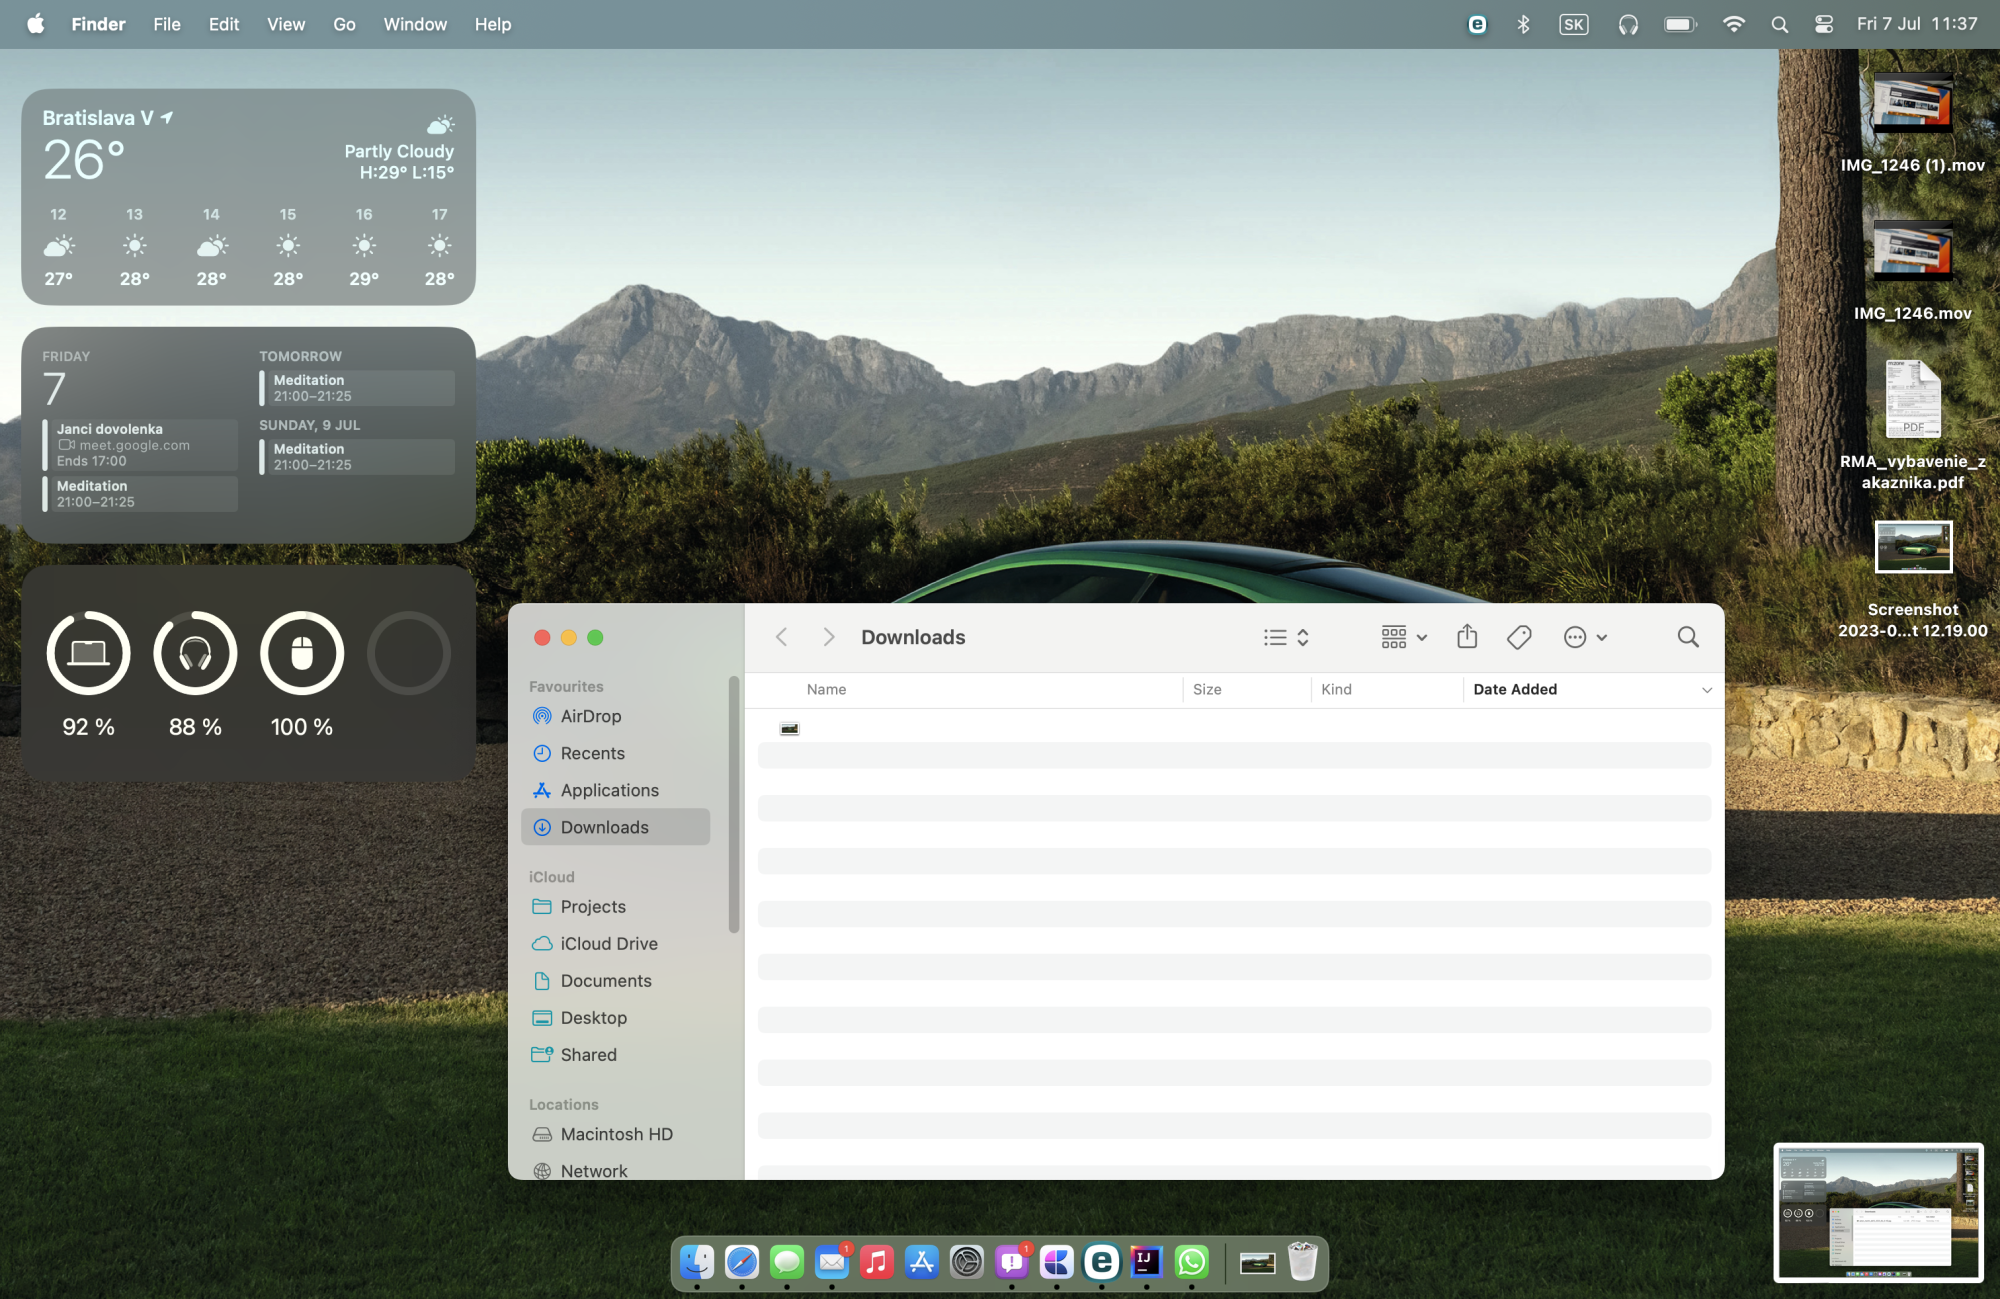
Task: Click the Share icon in Finder toolbar
Action: [1467, 637]
